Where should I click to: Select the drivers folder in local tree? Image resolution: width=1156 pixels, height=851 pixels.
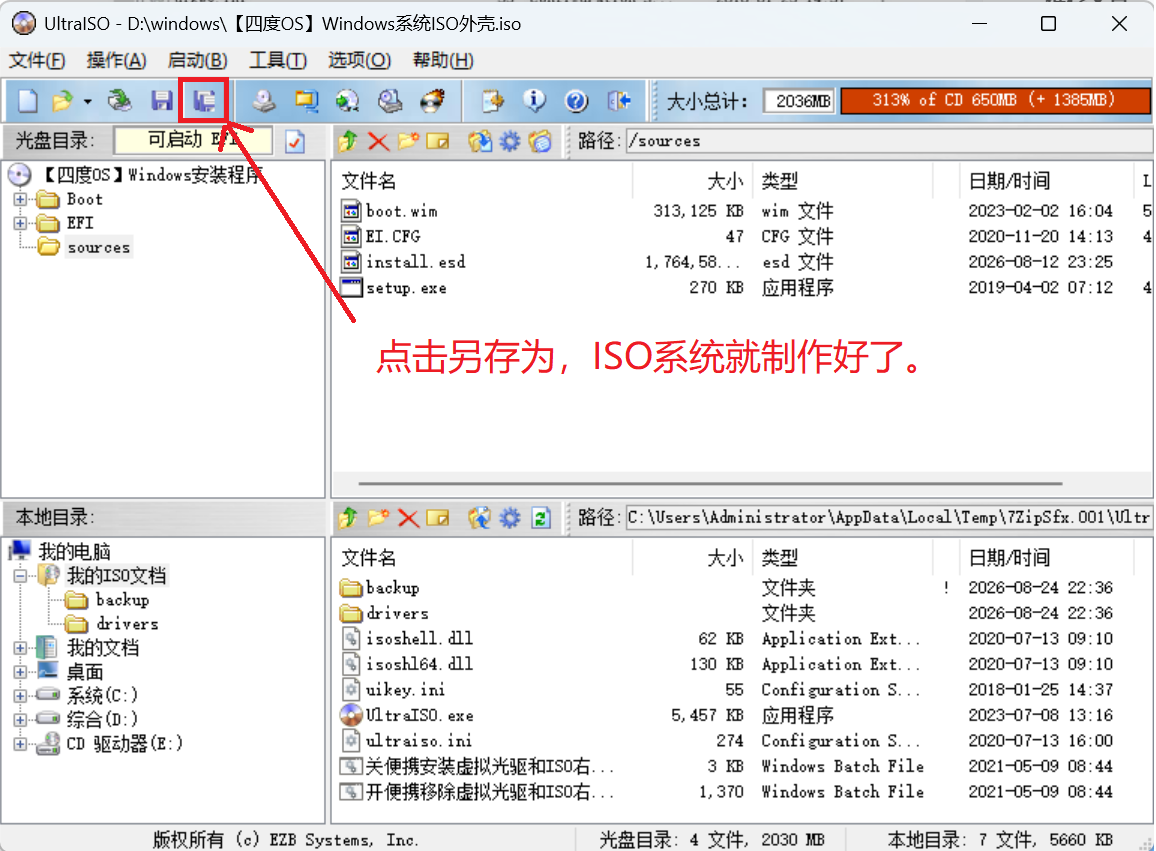click(x=127, y=624)
